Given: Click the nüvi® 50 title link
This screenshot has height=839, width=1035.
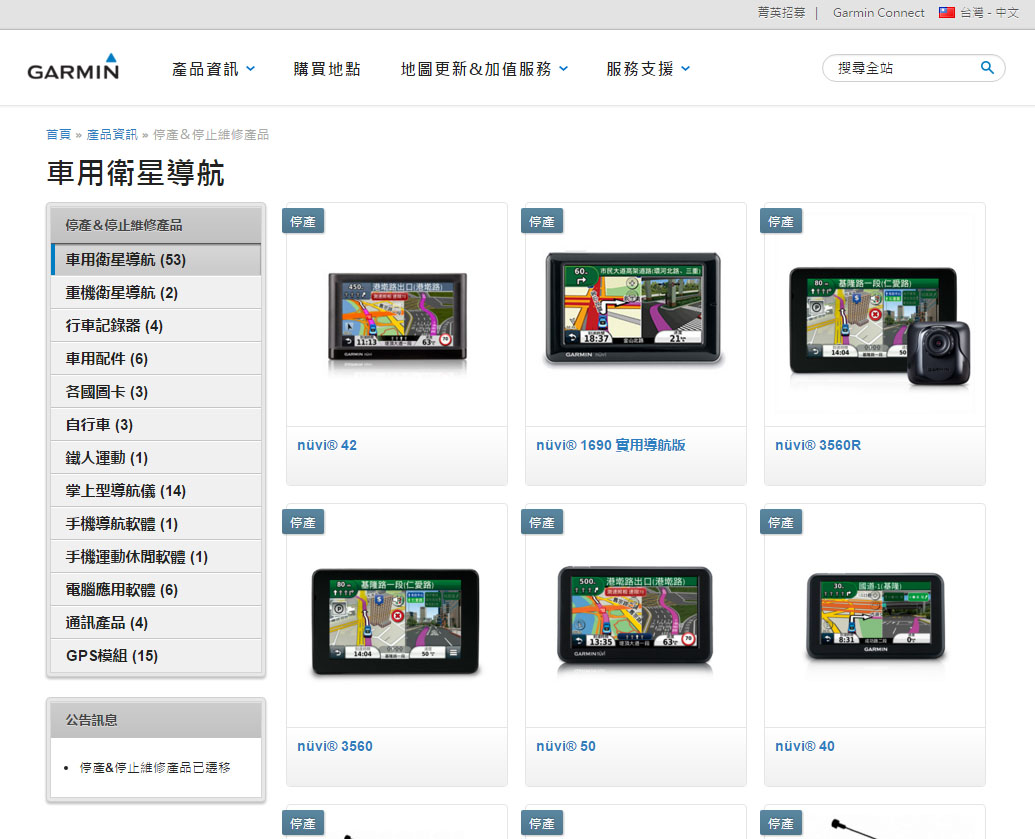Looking at the screenshot, I should tap(566, 746).
